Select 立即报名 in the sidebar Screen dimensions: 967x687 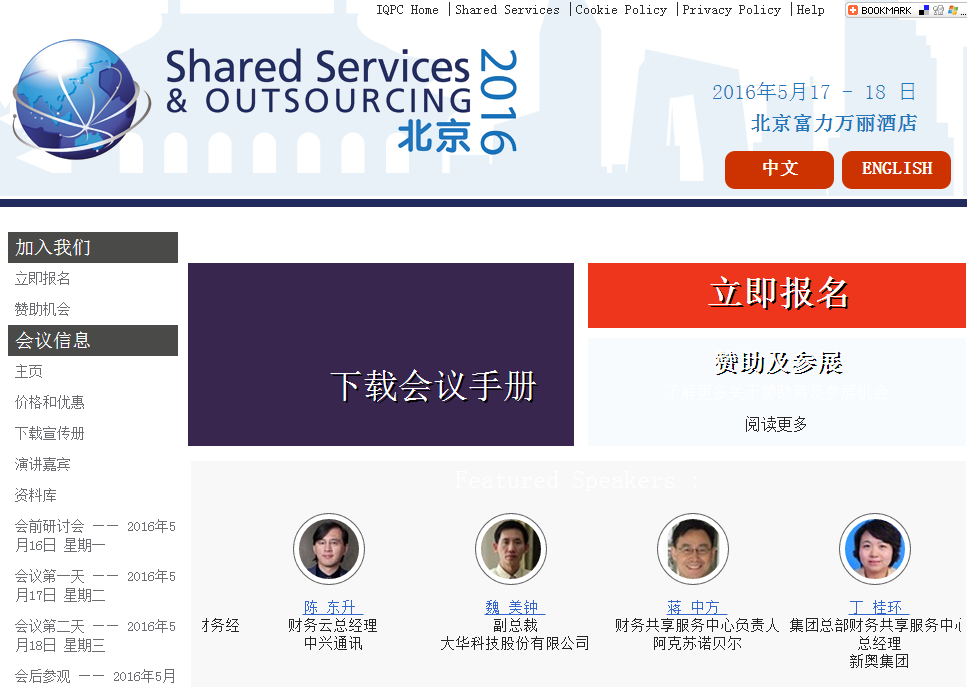(43, 279)
